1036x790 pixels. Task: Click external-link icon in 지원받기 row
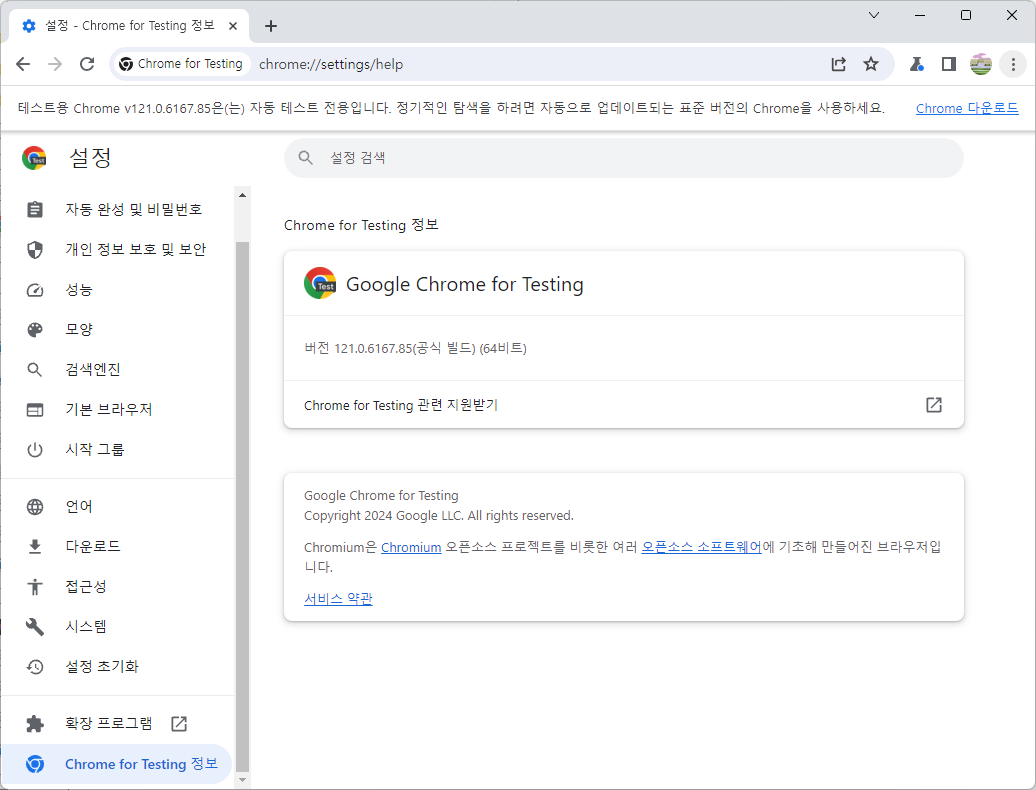coord(934,405)
